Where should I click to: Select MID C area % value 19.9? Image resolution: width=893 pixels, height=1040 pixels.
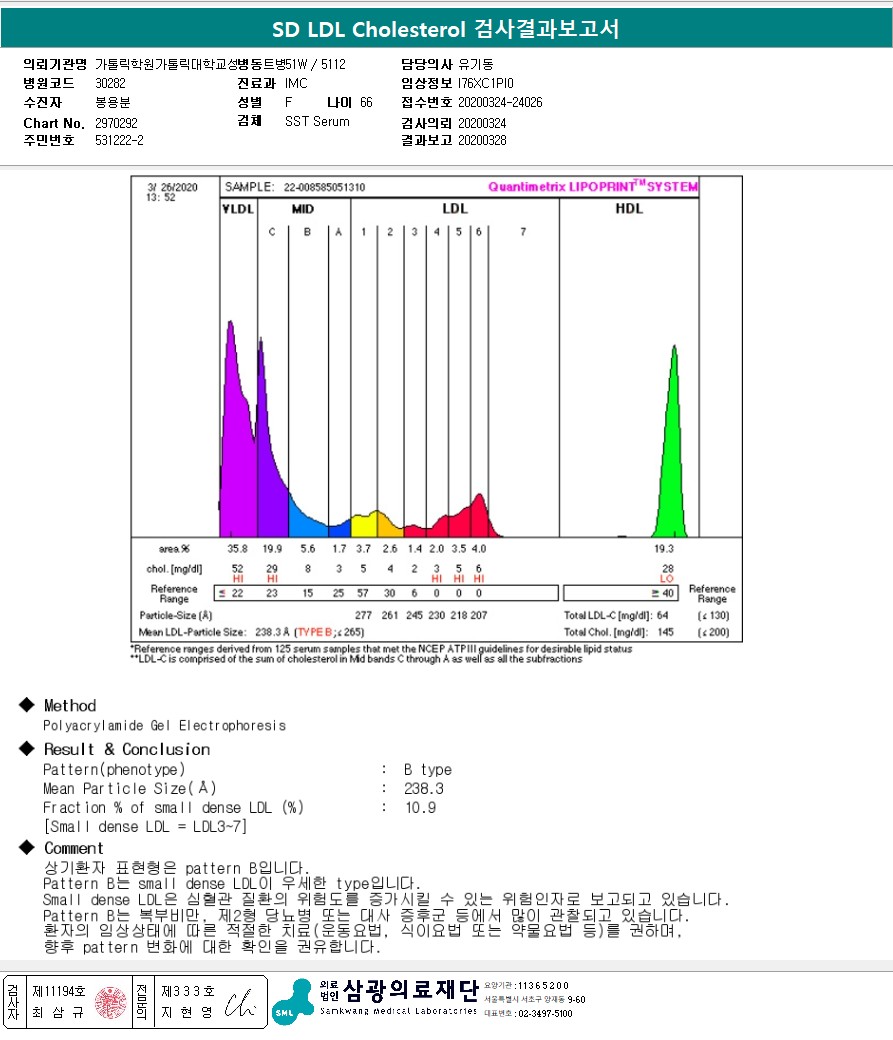[272, 549]
